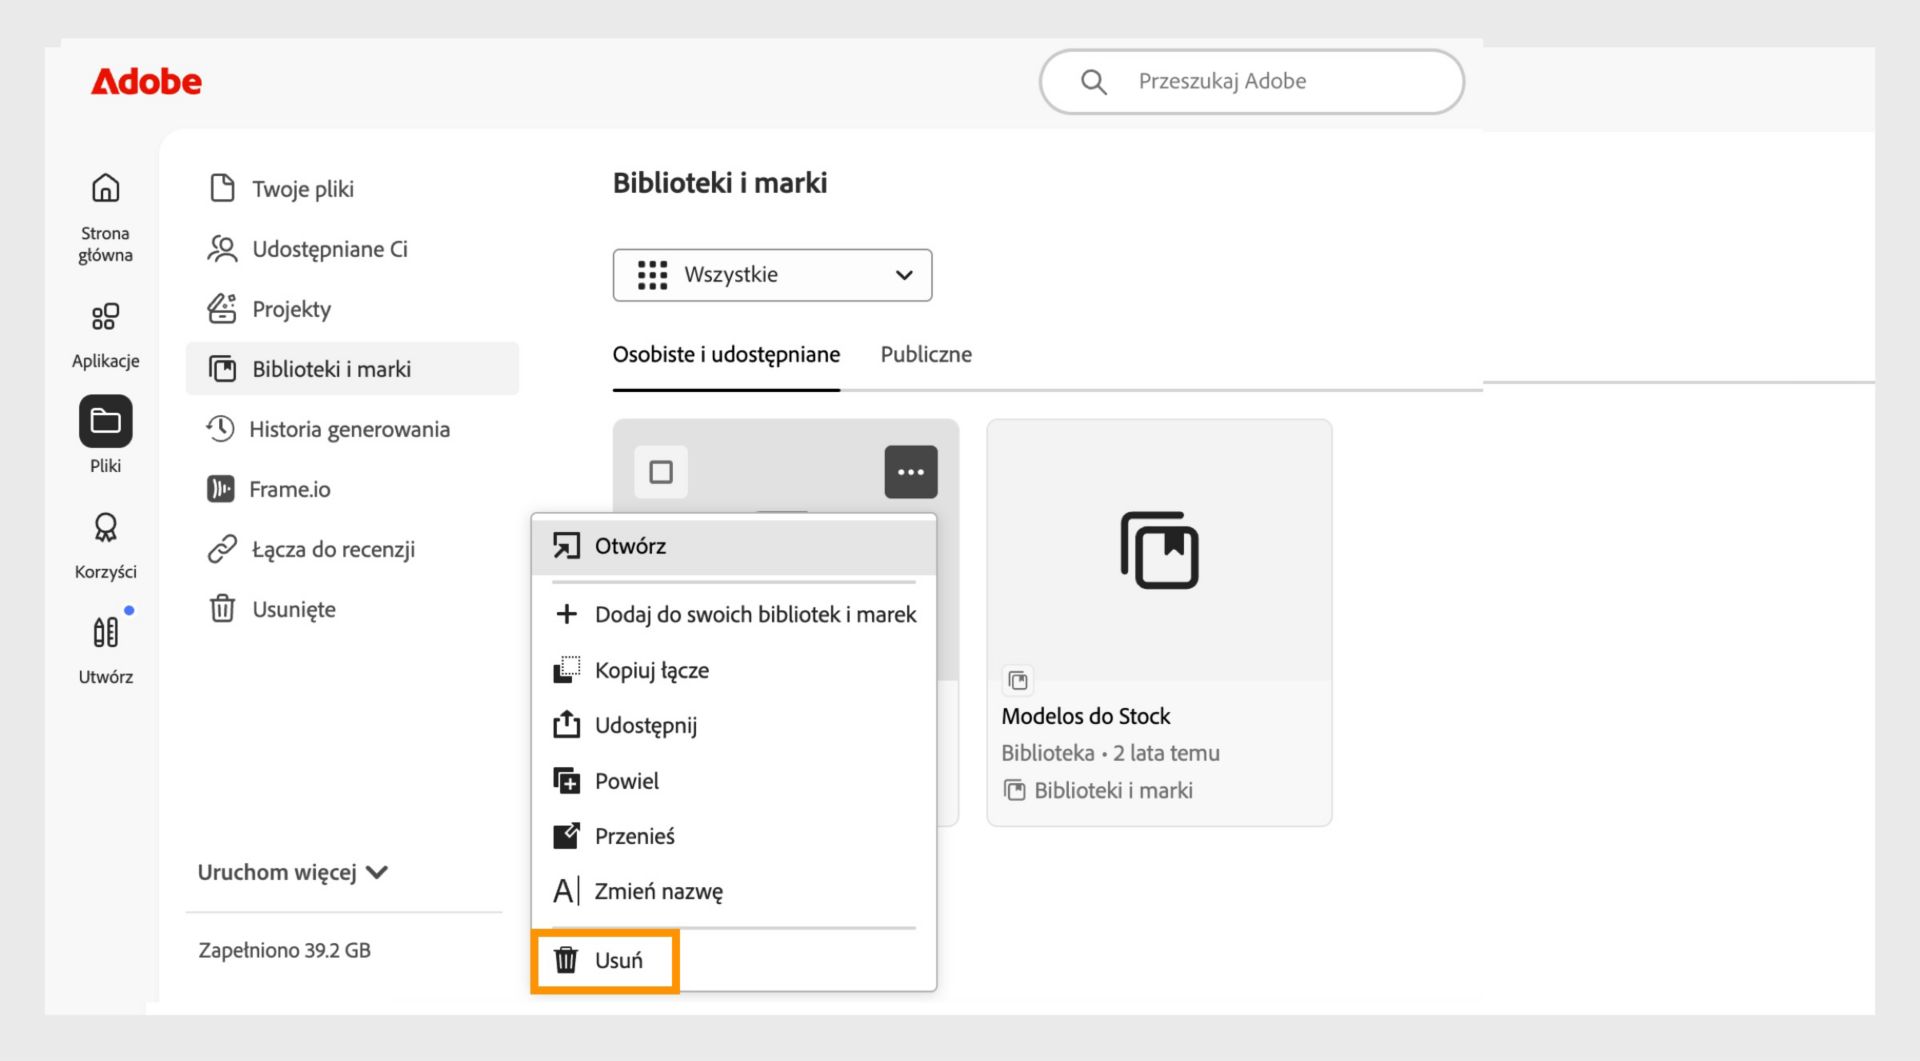Click small library badge on Modelos card

[1017, 681]
